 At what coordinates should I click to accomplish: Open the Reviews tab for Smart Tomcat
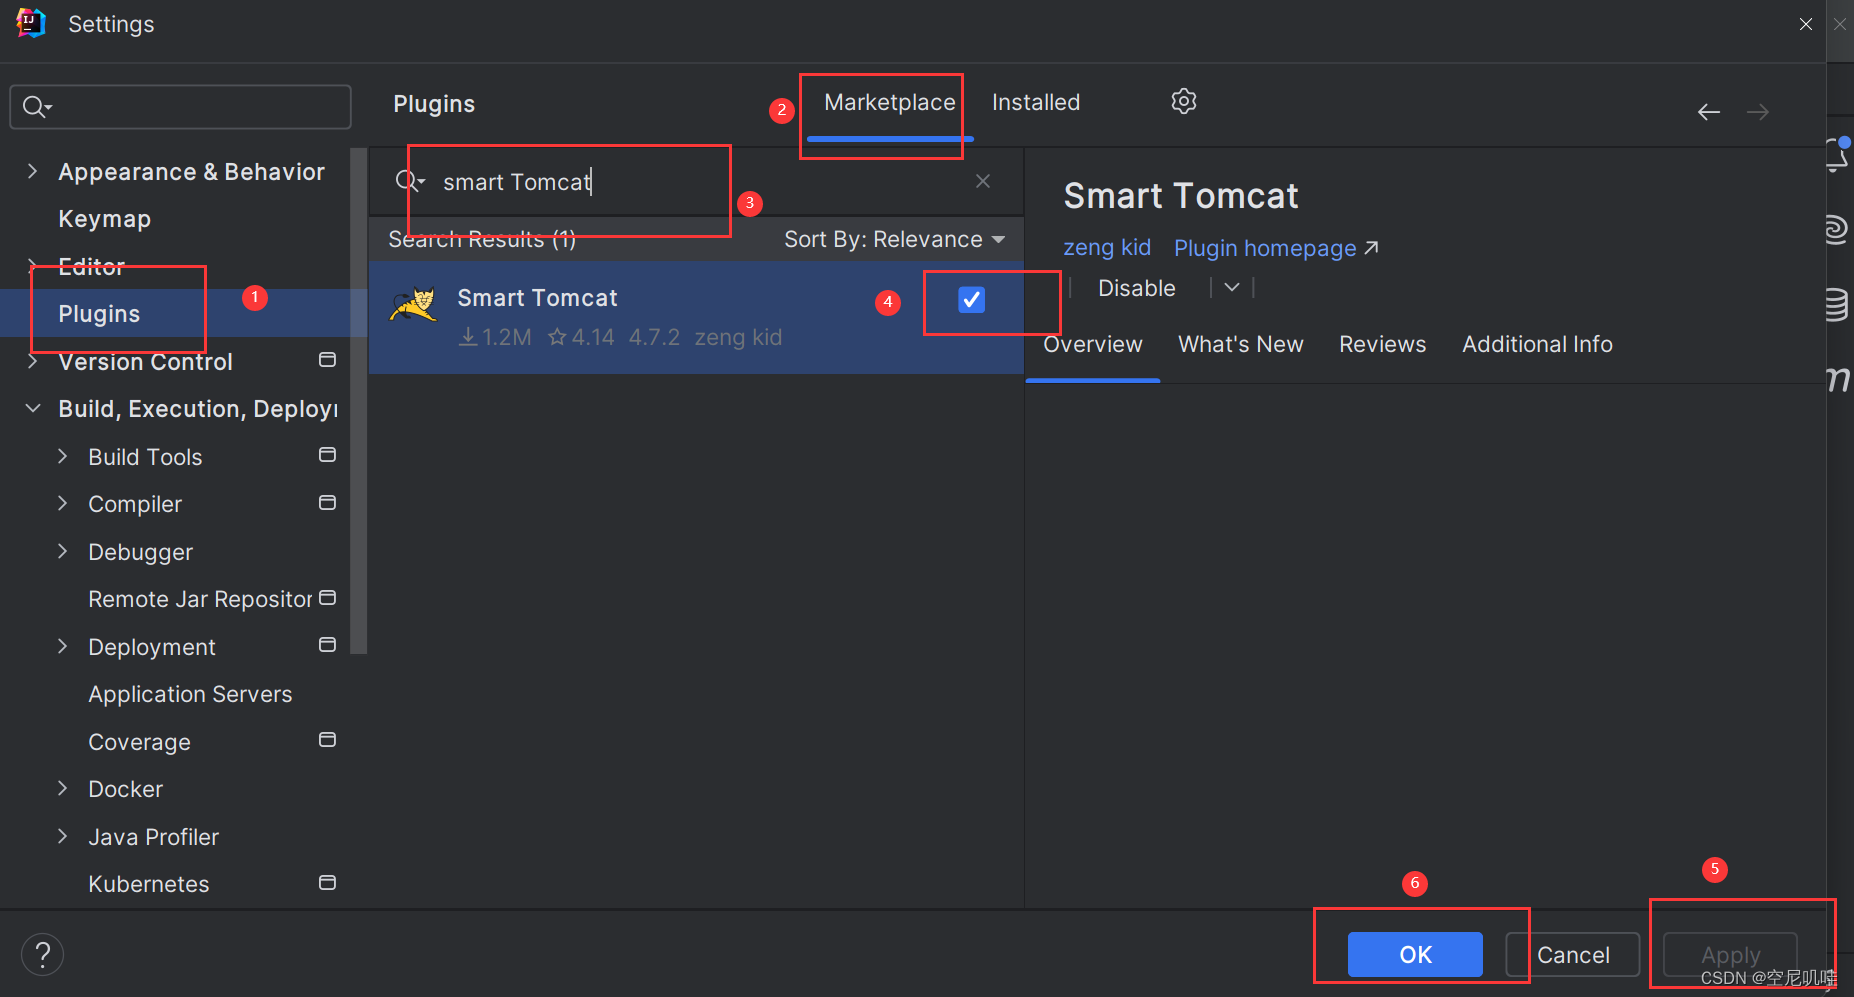tap(1382, 344)
